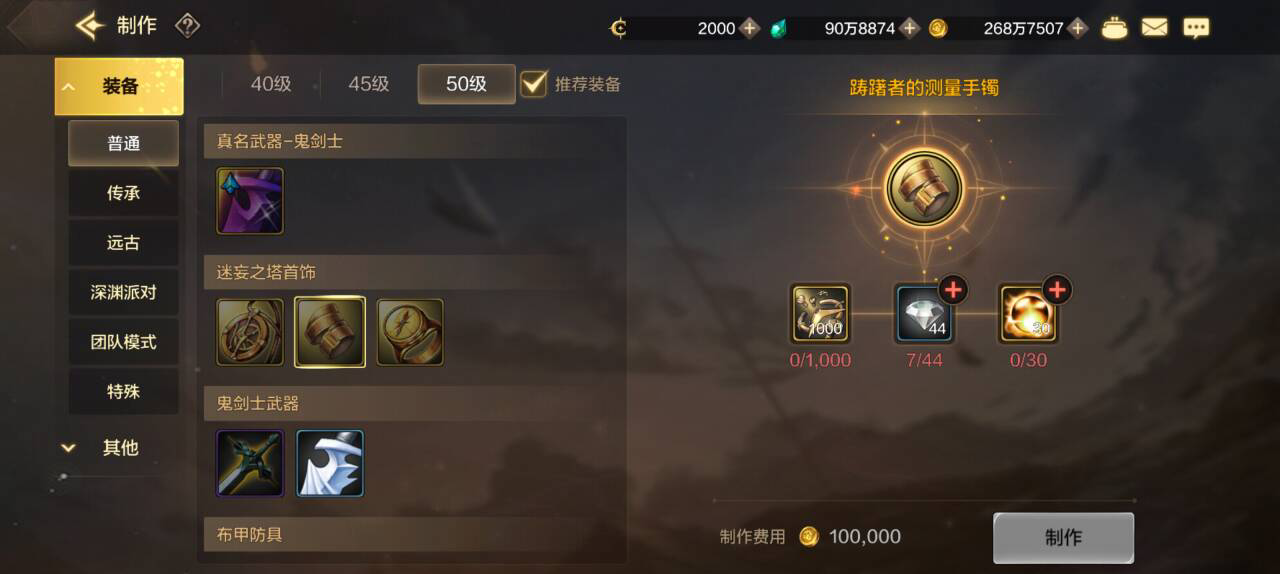This screenshot has width=1280, height=574.
Task: Toggle the 推荐装备 checkbox
Action: point(534,84)
